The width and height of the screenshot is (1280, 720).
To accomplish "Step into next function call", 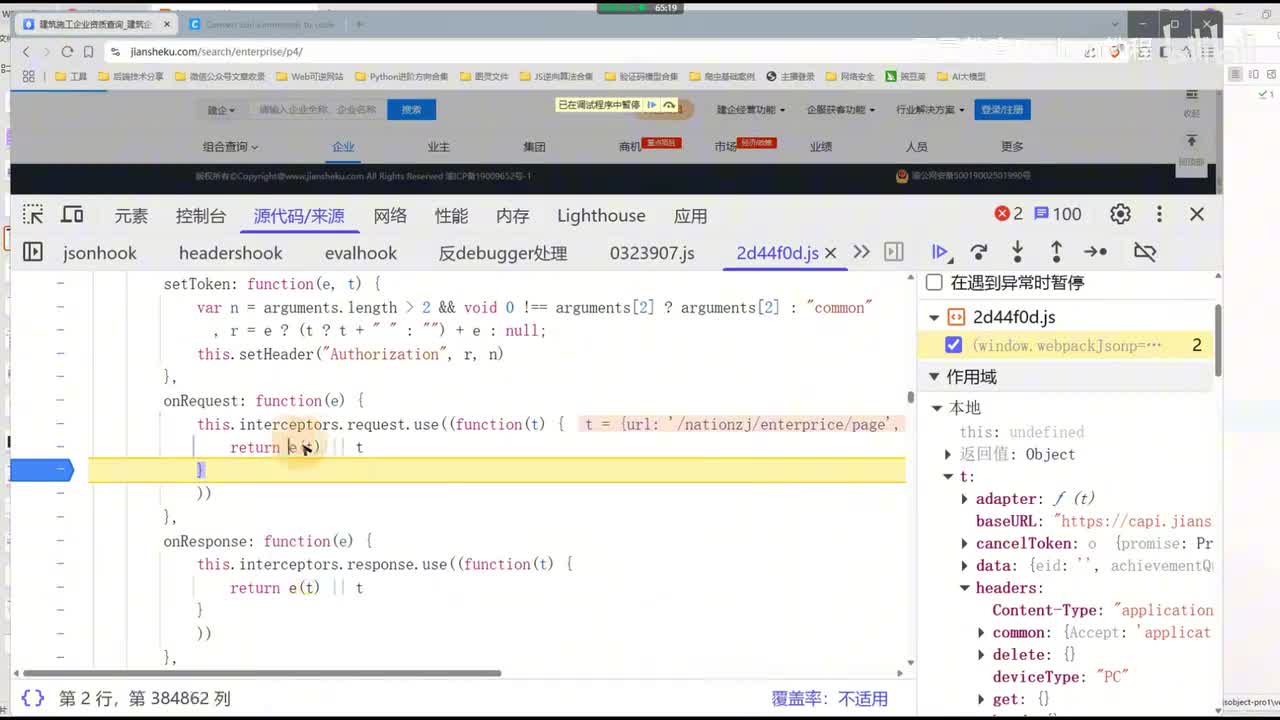I will point(1017,252).
